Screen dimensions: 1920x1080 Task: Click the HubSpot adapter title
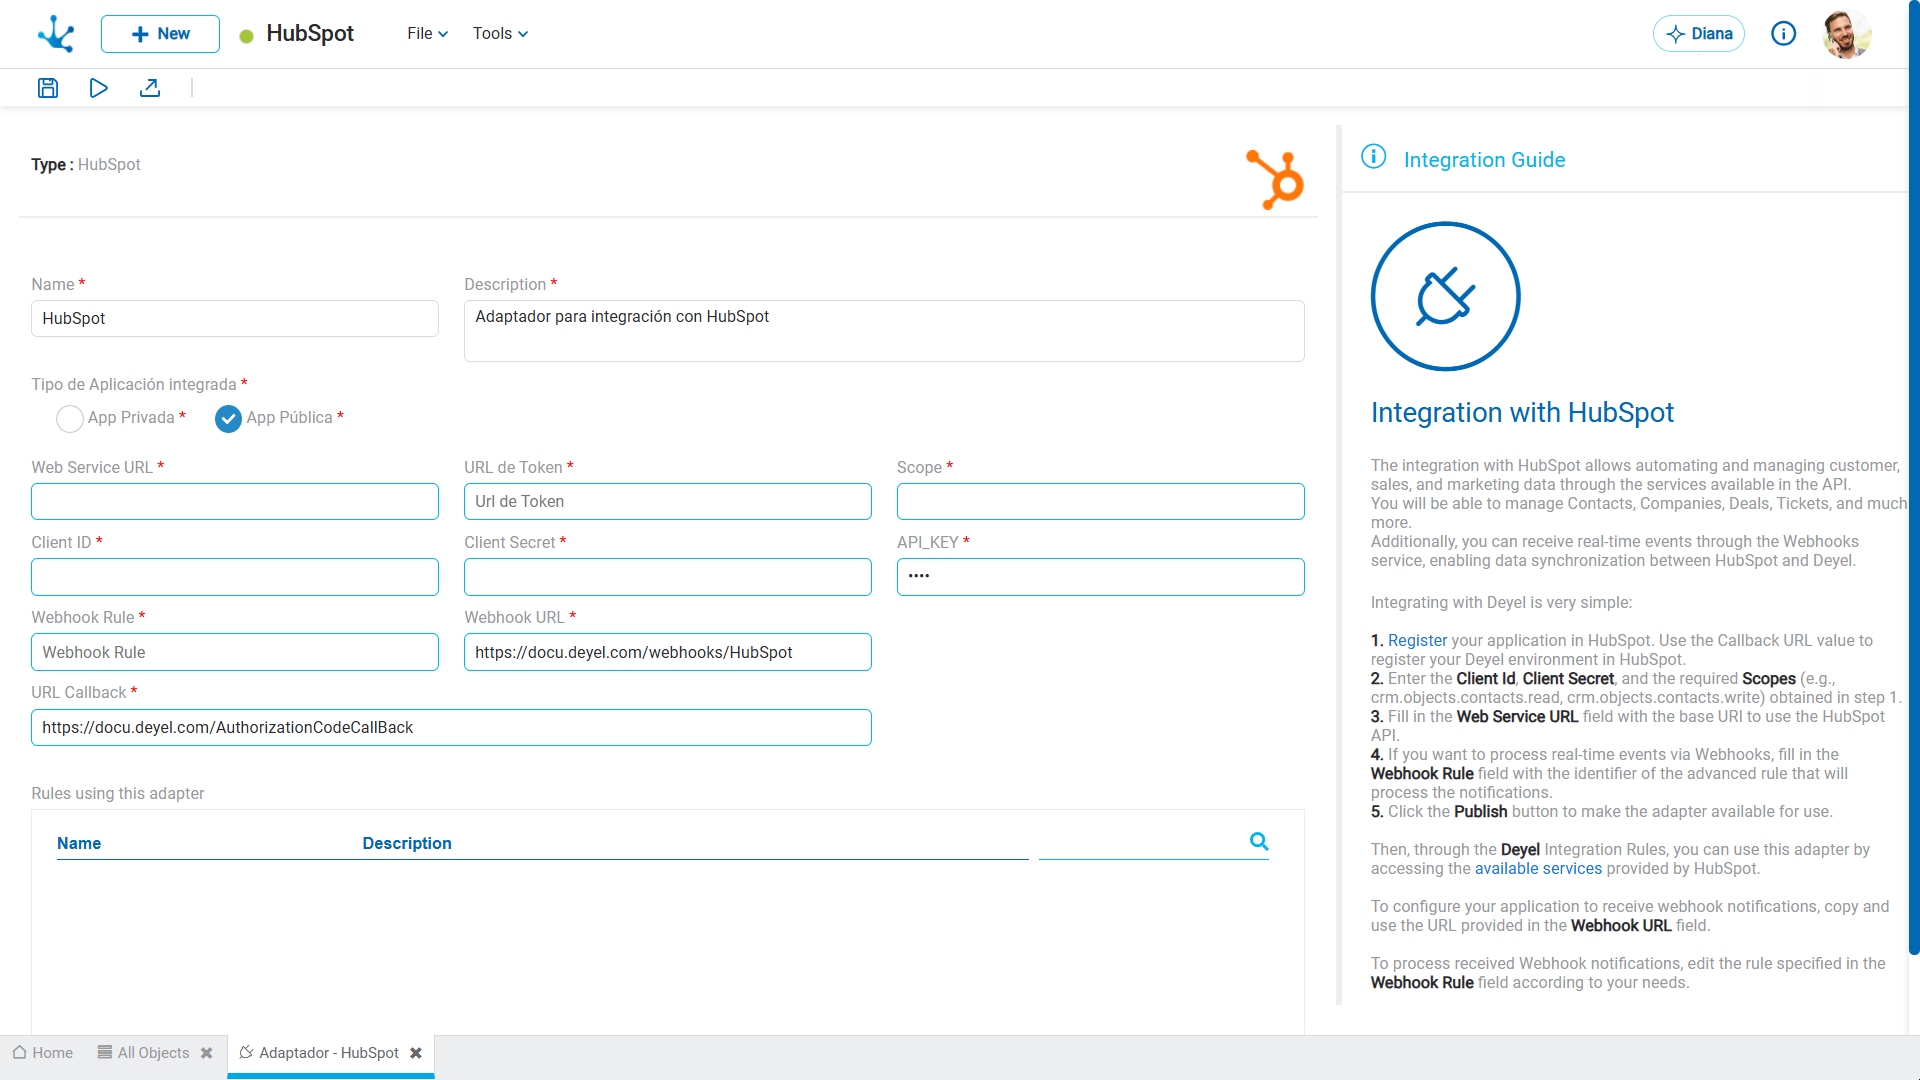[310, 34]
